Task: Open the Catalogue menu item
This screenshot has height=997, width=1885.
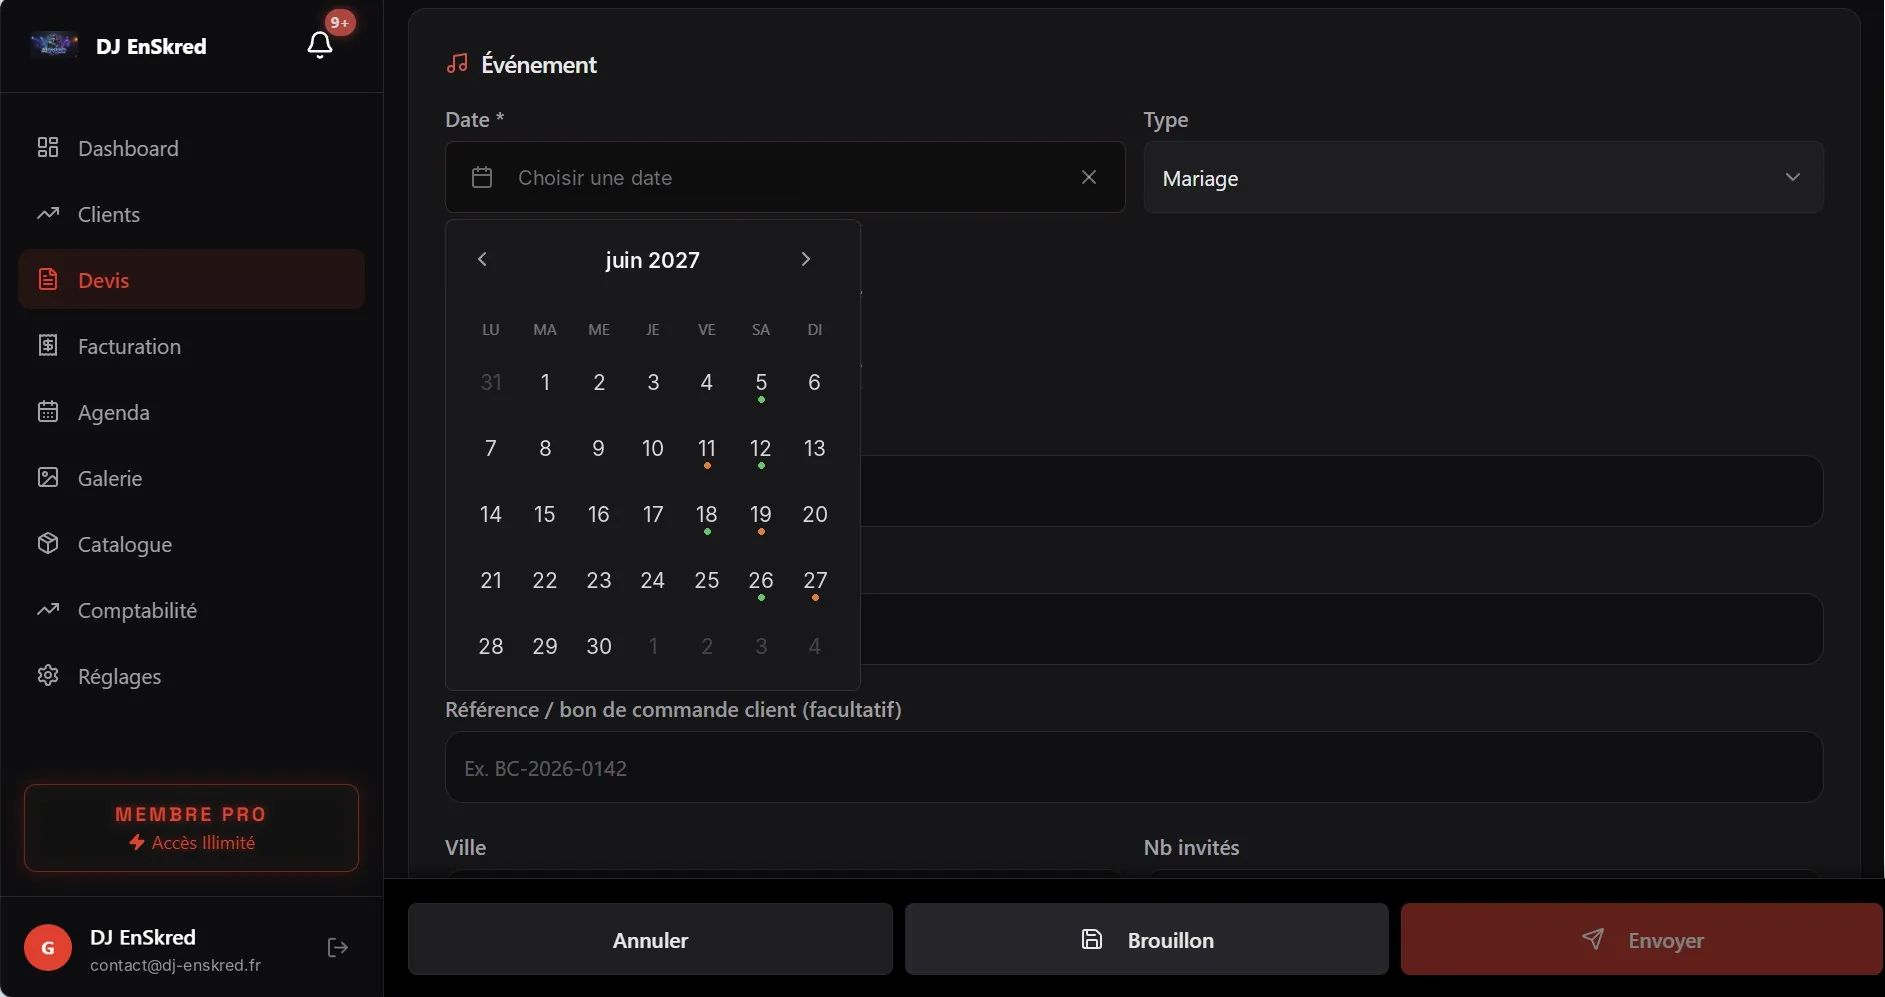Action: point(191,544)
